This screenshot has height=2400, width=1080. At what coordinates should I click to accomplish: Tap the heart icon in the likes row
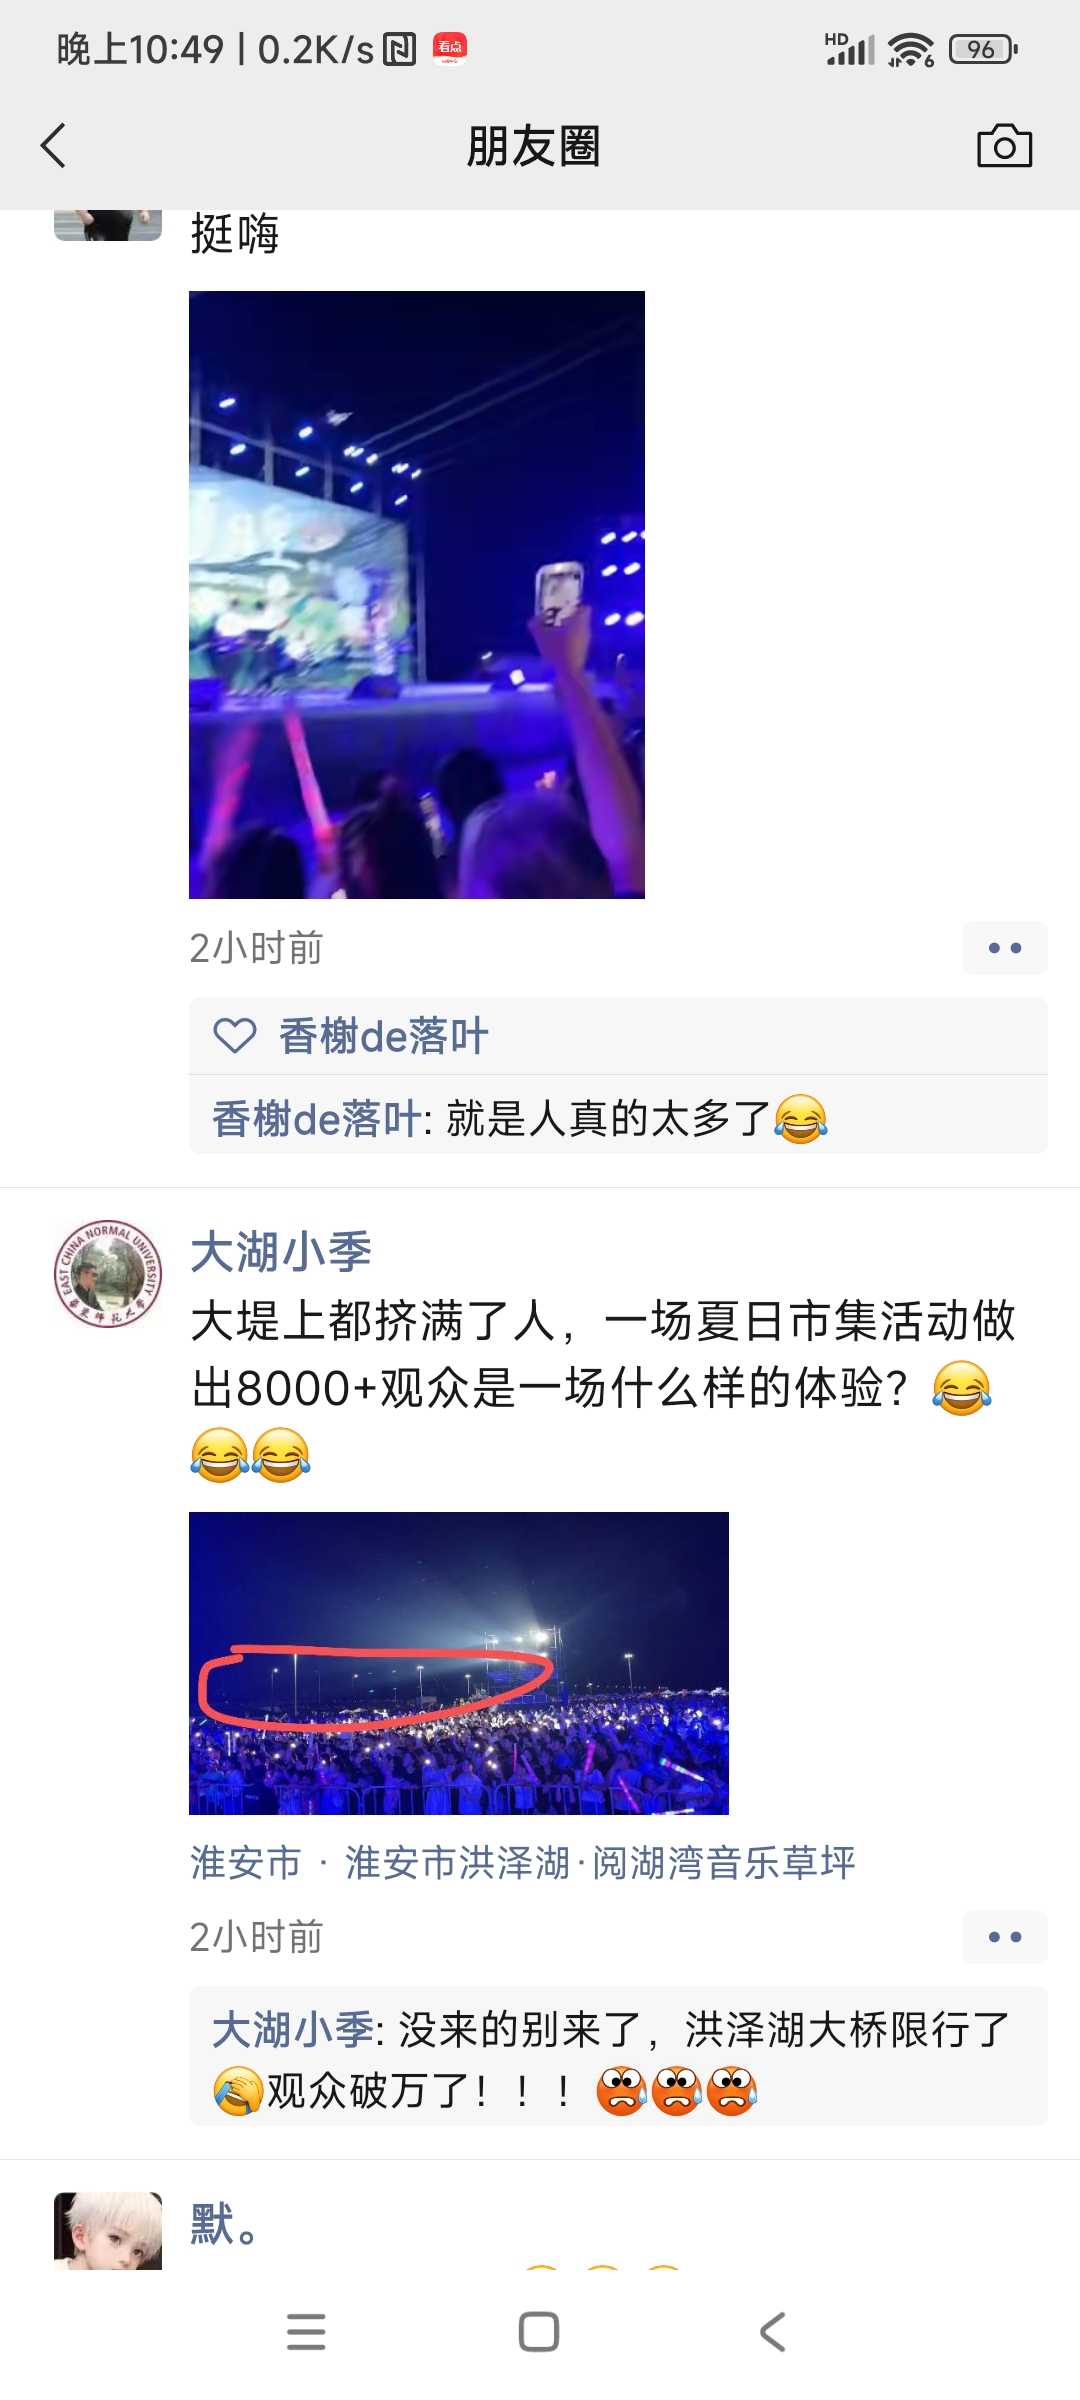tap(235, 1035)
